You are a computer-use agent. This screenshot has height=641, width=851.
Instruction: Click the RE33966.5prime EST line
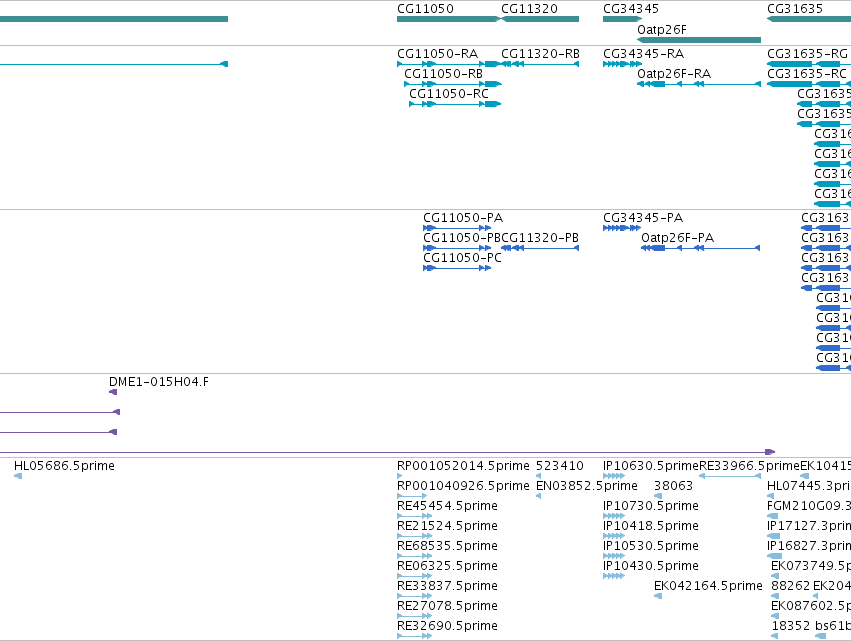pyautogui.click(x=730, y=476)
